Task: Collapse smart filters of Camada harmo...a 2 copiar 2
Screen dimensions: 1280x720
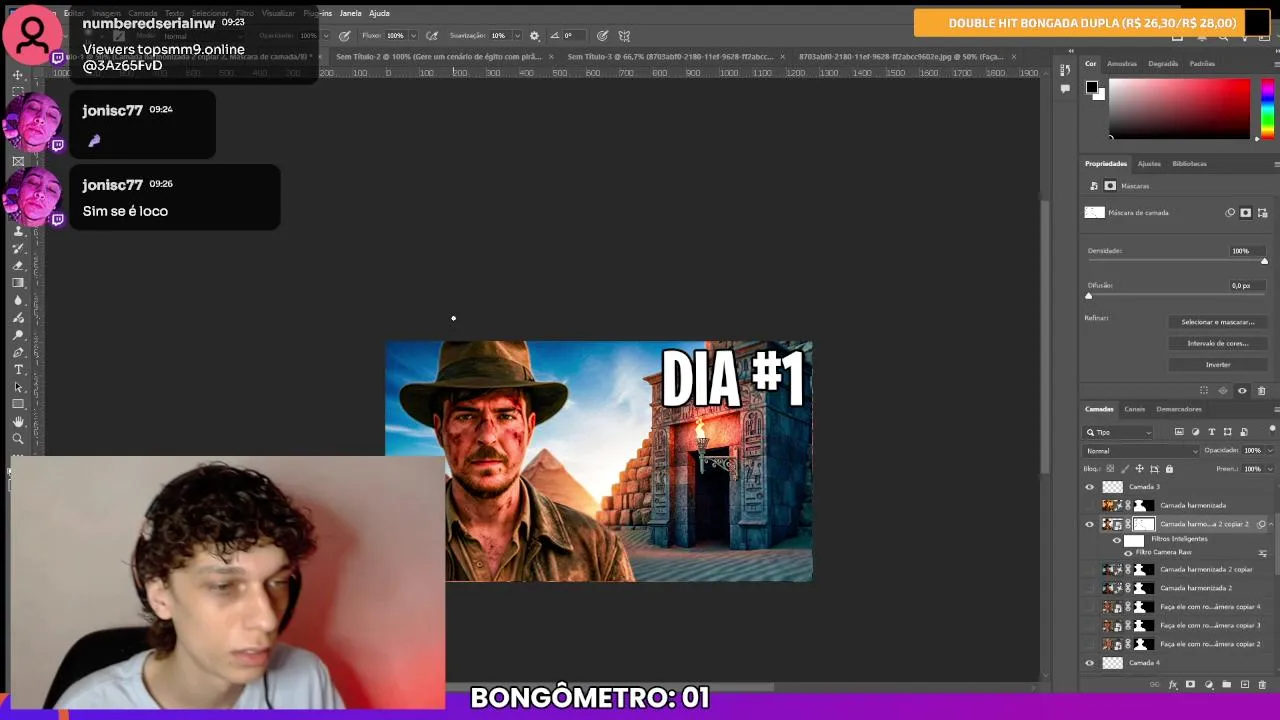Action: (x=1271, y=524)
